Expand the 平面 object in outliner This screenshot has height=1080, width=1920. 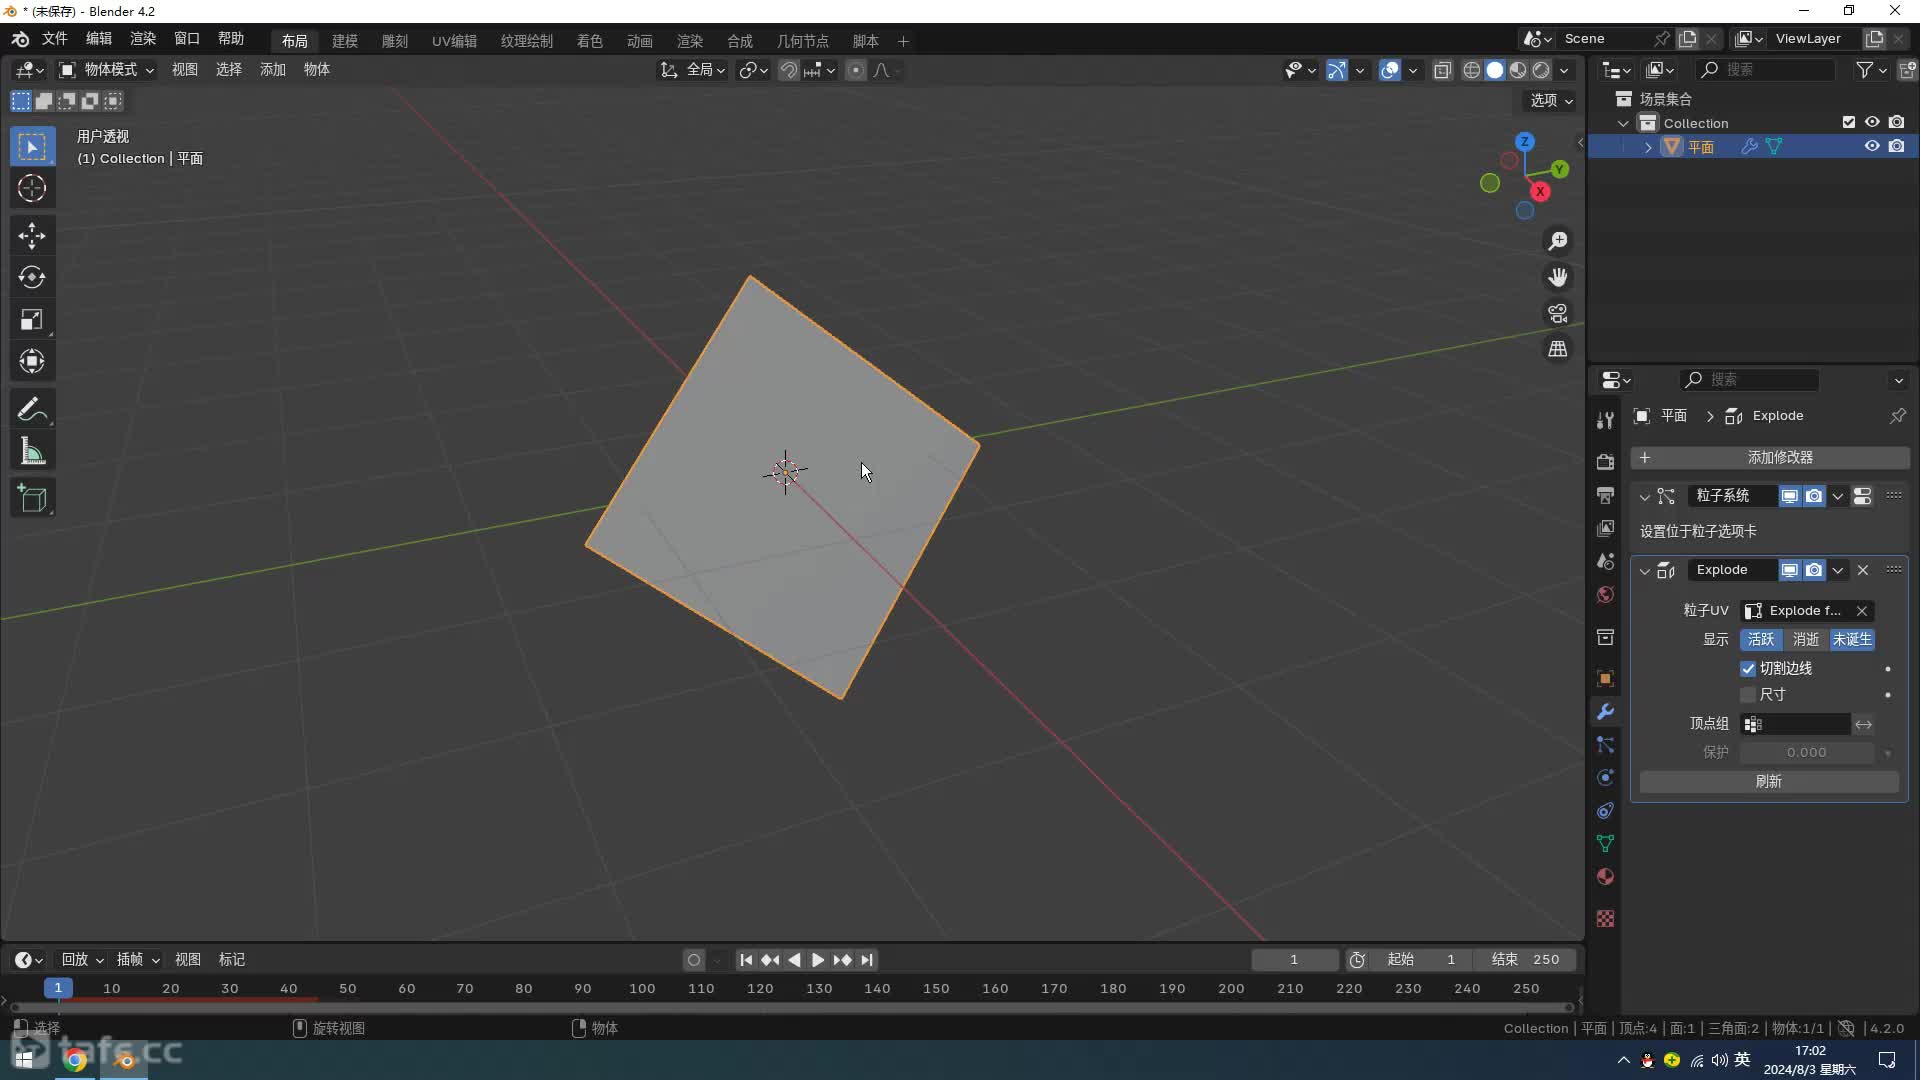pyautogui.click(x=1648, y=147)
